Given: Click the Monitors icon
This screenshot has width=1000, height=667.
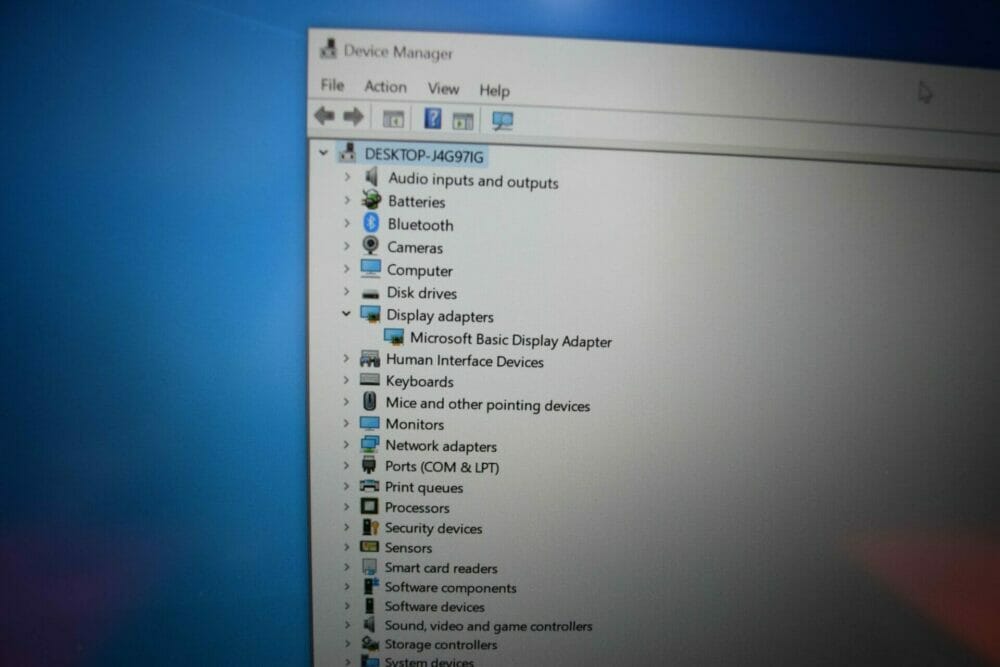Looking at the screenshot, I should (369, 423).
